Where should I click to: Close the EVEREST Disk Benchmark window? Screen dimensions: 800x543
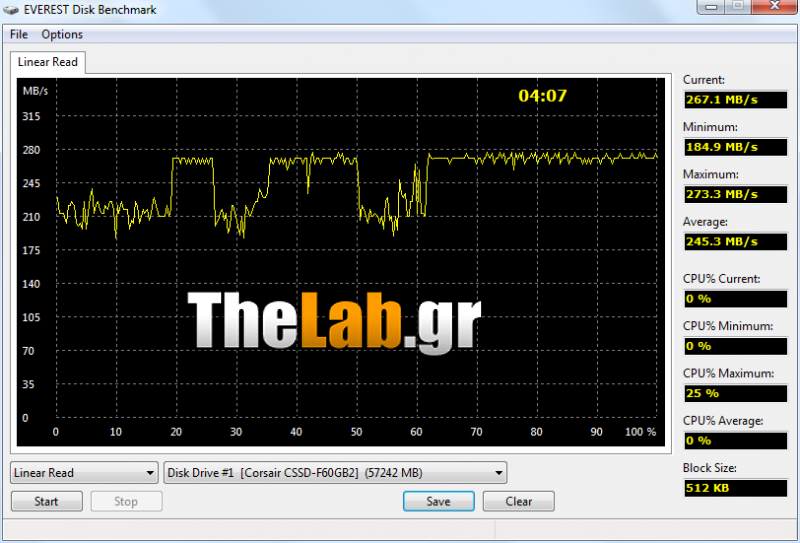click(774, 6)
